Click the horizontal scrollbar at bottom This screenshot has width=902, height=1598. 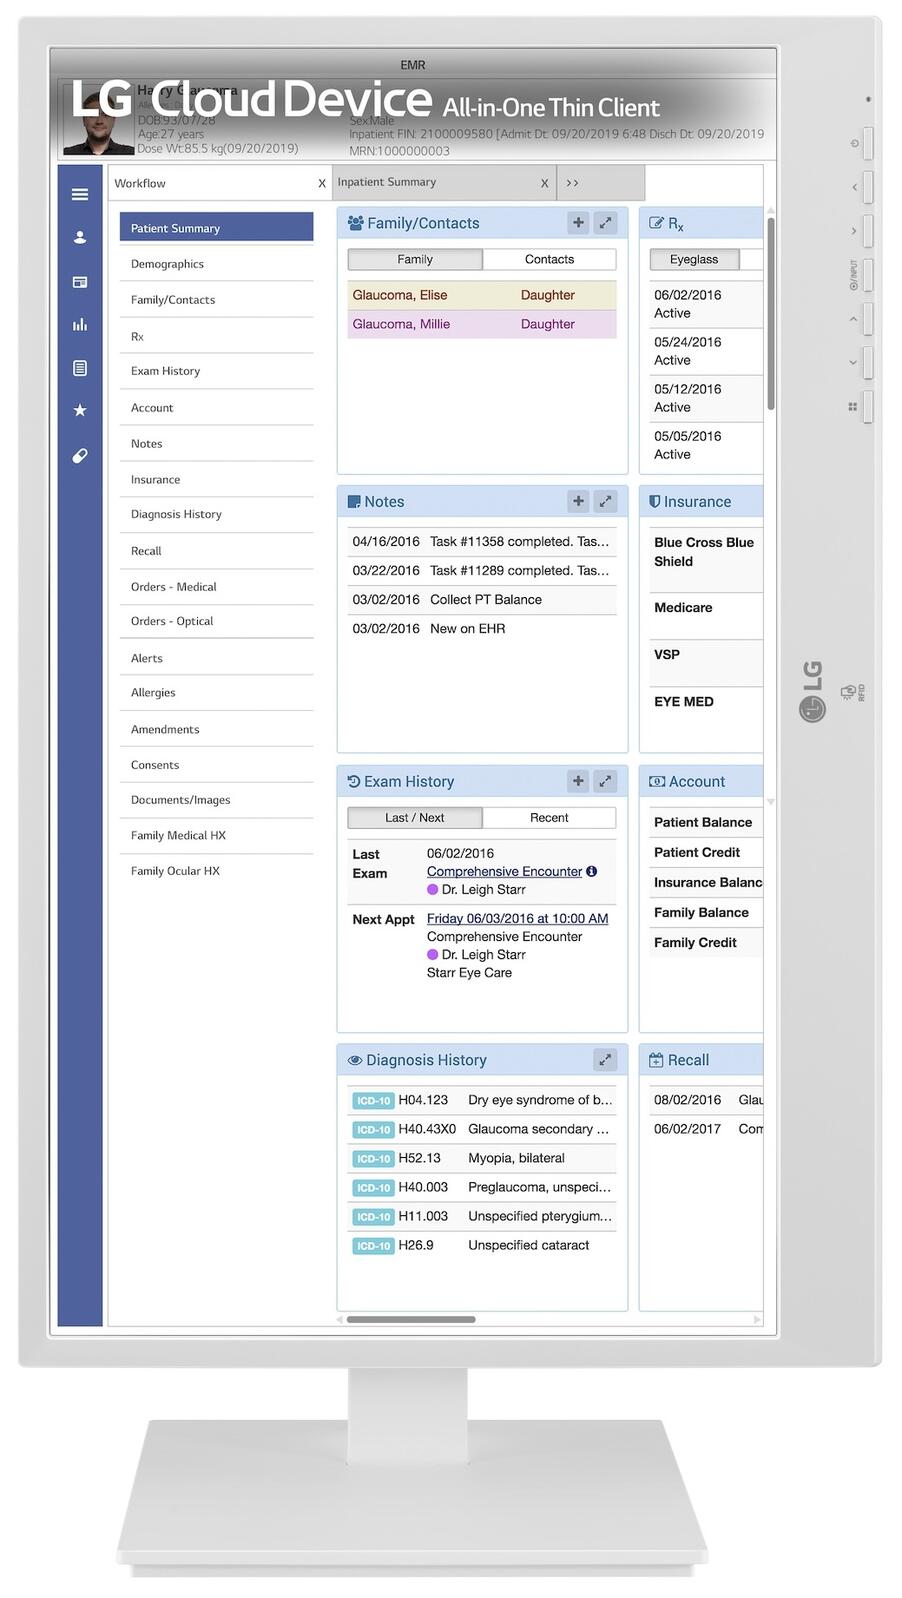pyautogui.click(x=411, y=1319)
